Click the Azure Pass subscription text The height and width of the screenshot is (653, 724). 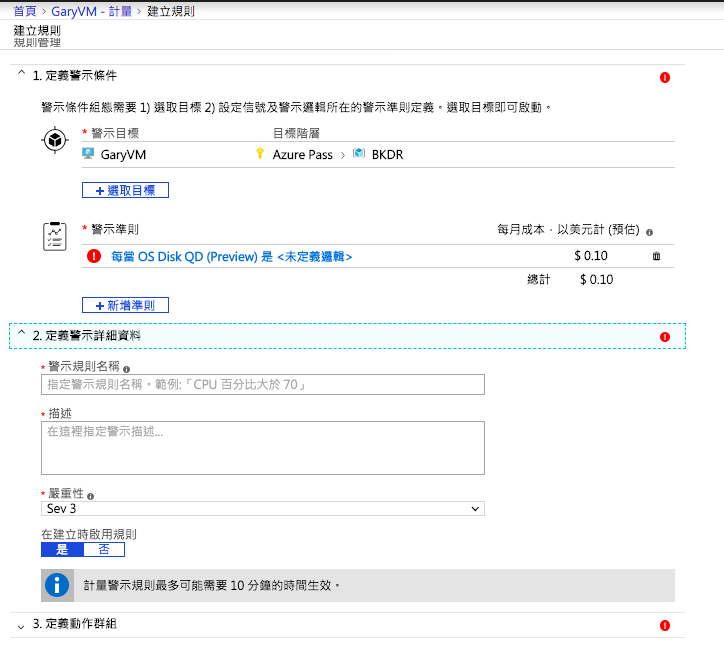click(x=302, y=154)
